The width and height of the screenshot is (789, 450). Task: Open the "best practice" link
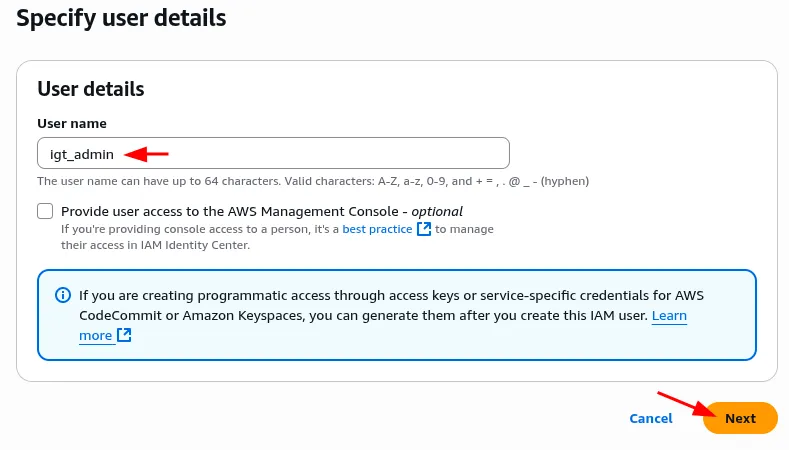(x=377, y=229)
